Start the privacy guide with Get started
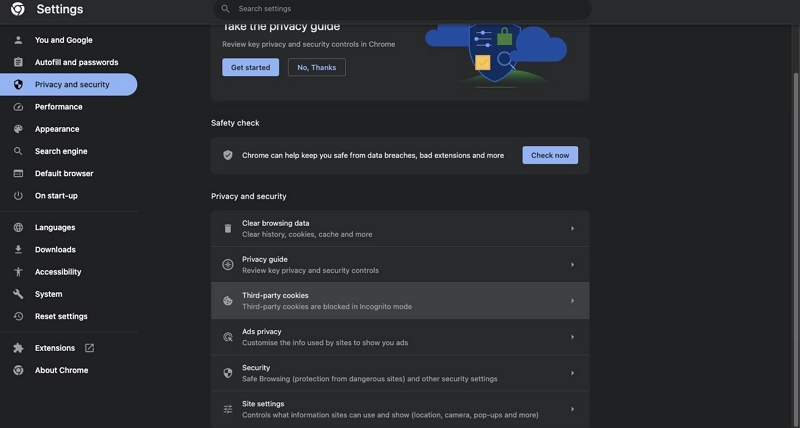Screen dimensions: 800x428 pyautogui.click(x=251, y=67)
